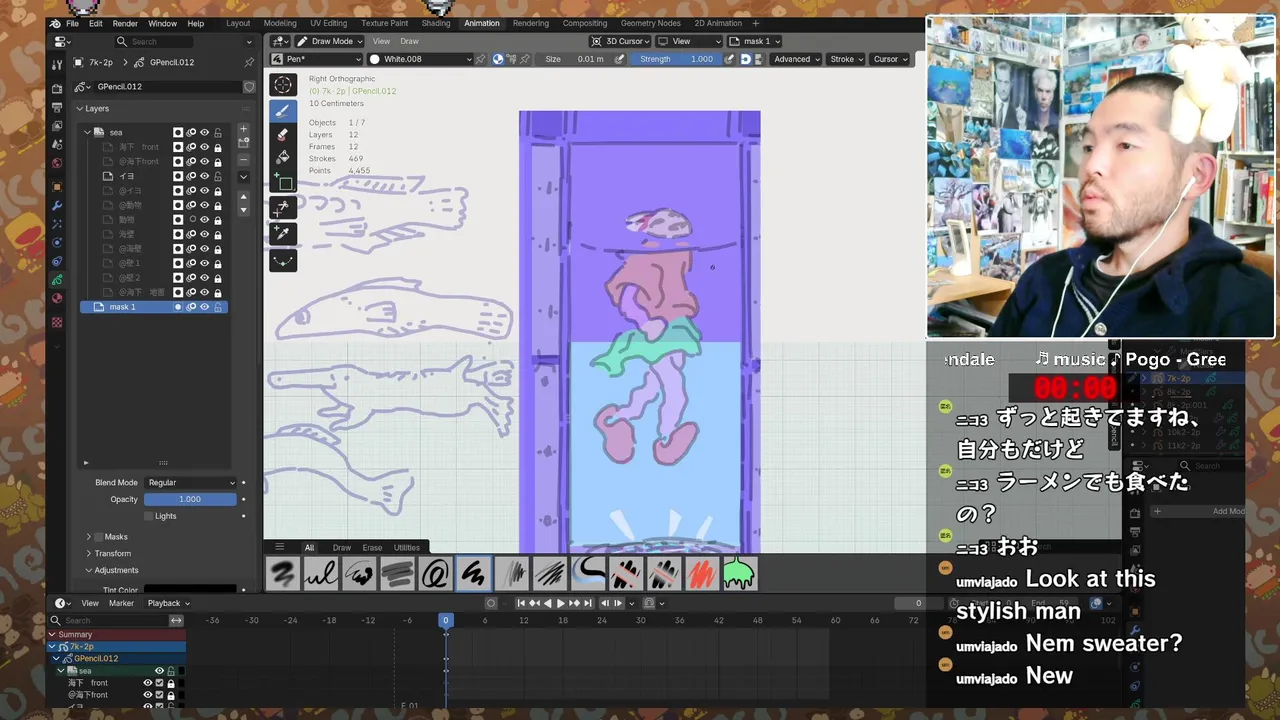Toggle sea channel visibility in dopesheet
The height and width of the screenshot is (720, 1280).
159,671
